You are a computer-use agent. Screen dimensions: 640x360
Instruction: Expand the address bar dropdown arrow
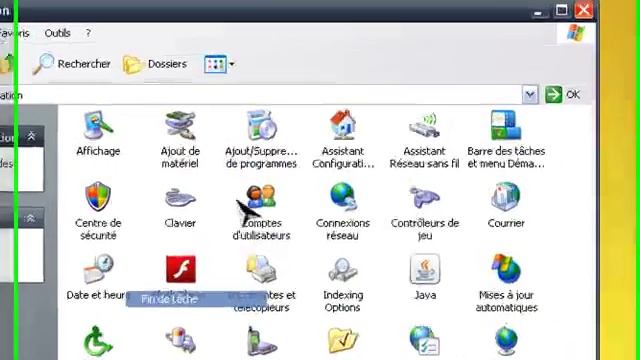pos(530,95)
